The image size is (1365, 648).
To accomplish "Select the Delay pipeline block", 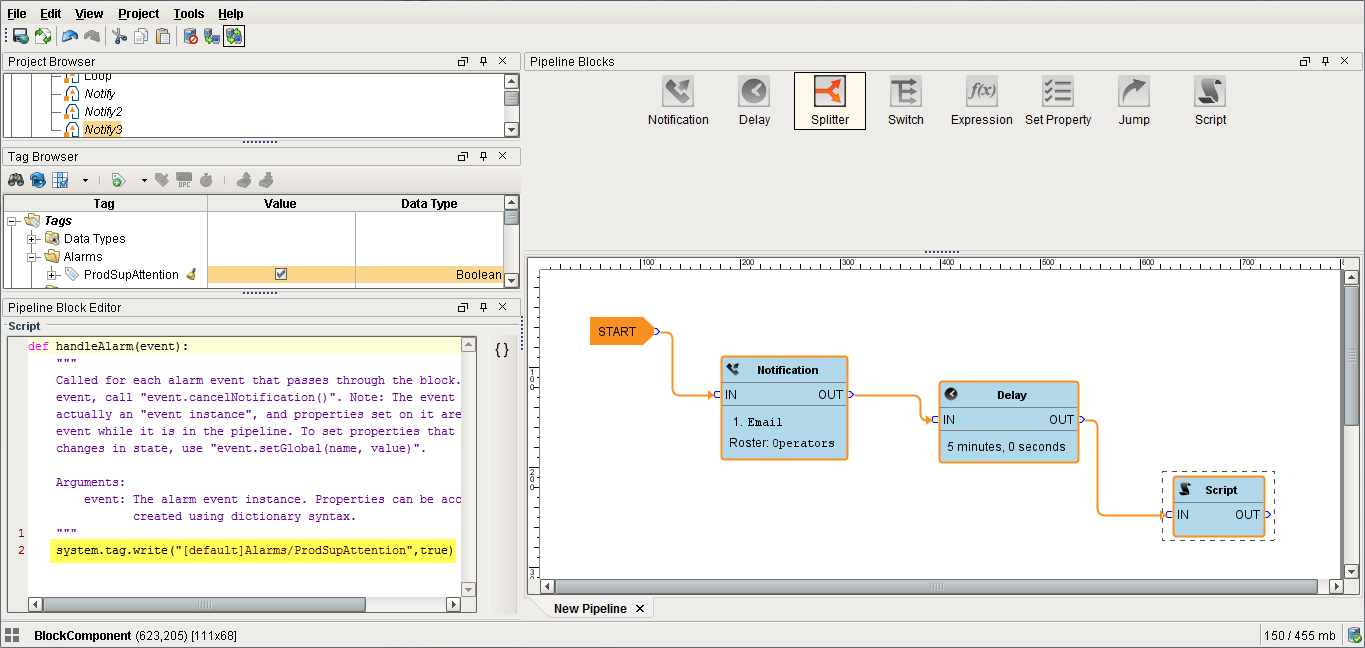I will [754, 101].
